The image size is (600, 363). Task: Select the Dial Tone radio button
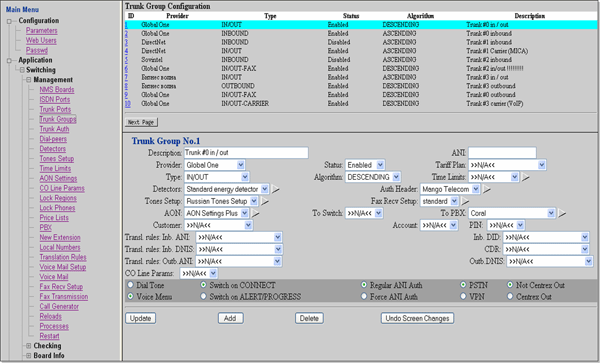(x=130, y=285)
